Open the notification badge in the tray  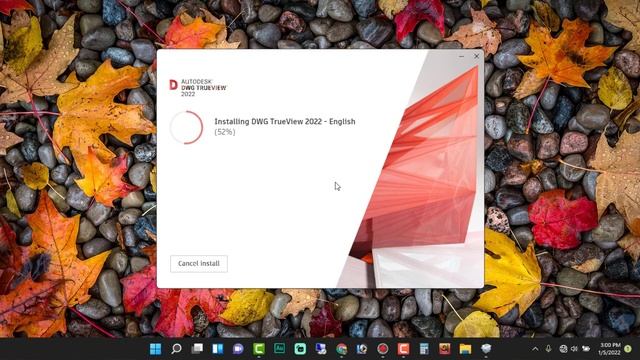point(628,349)
